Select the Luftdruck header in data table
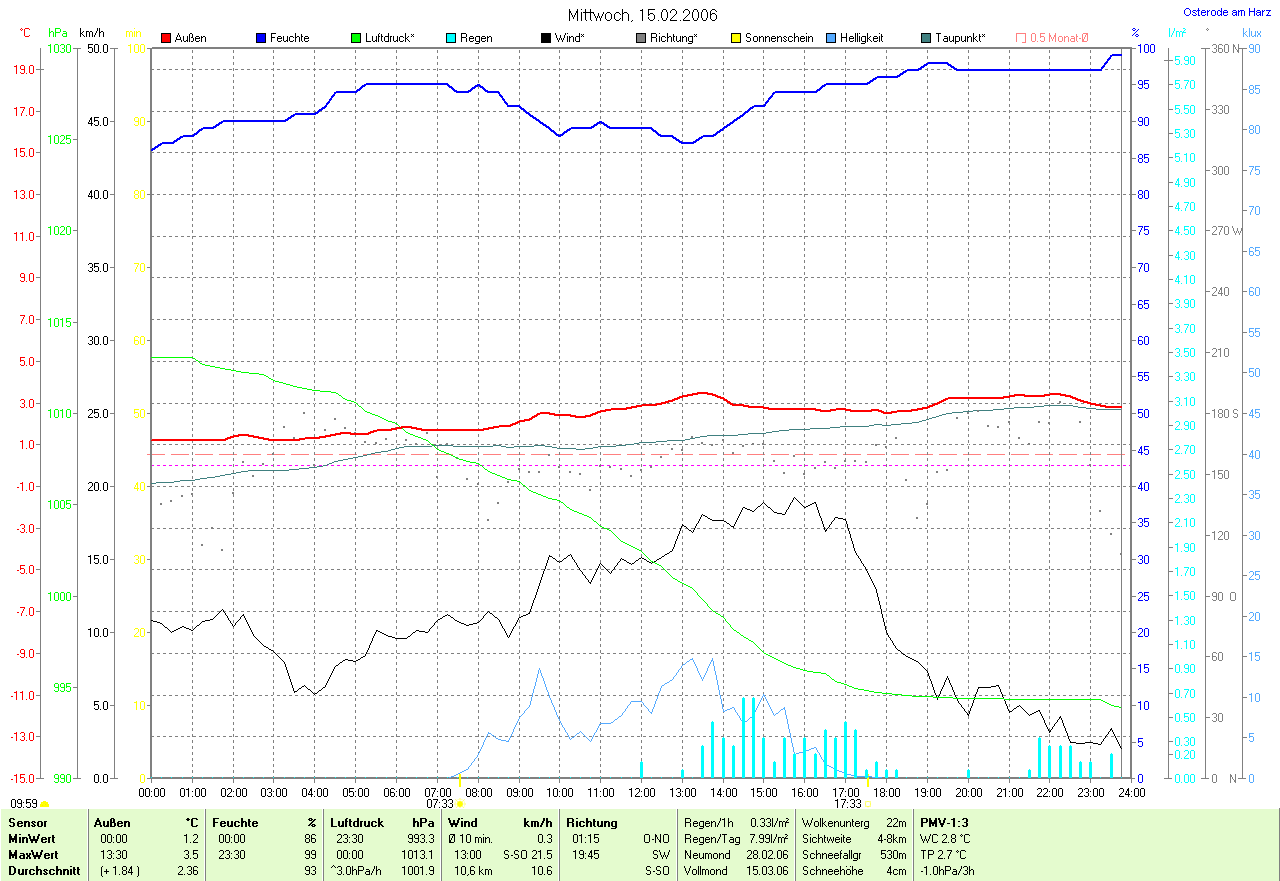 [355, 823]
